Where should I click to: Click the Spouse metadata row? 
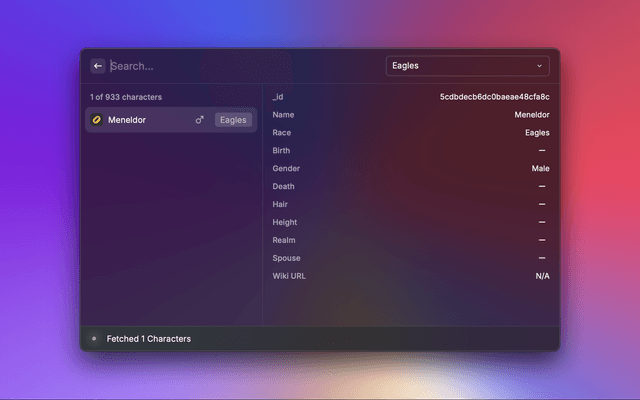(x=410, y=258)
